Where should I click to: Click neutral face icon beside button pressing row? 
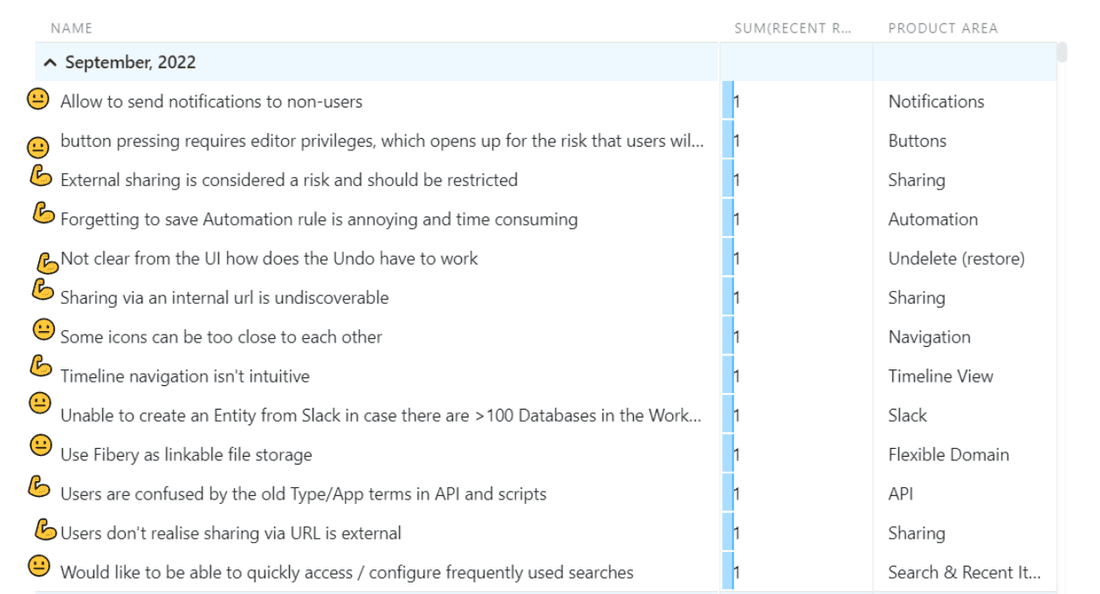[38, 148]
